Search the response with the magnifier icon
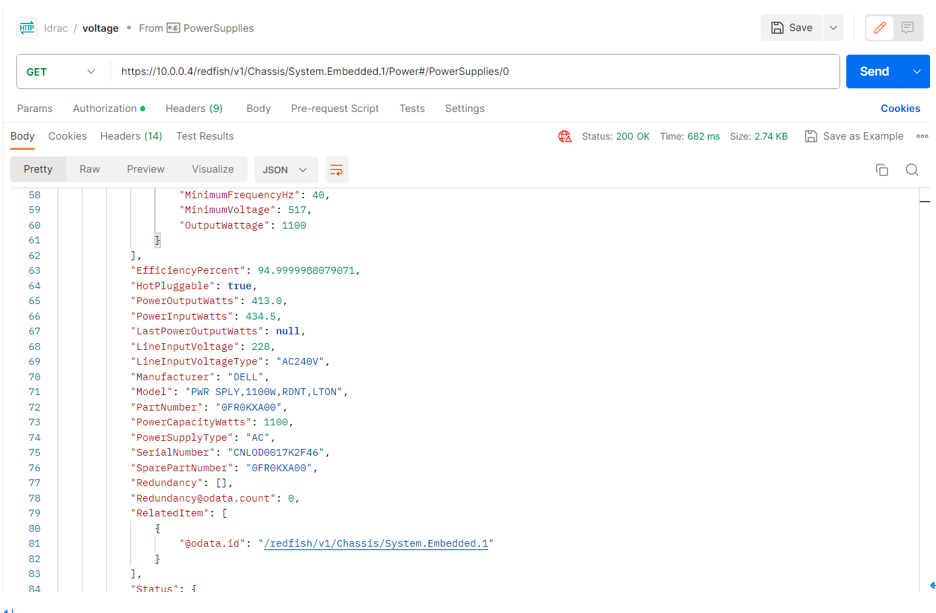 [912, 170]
